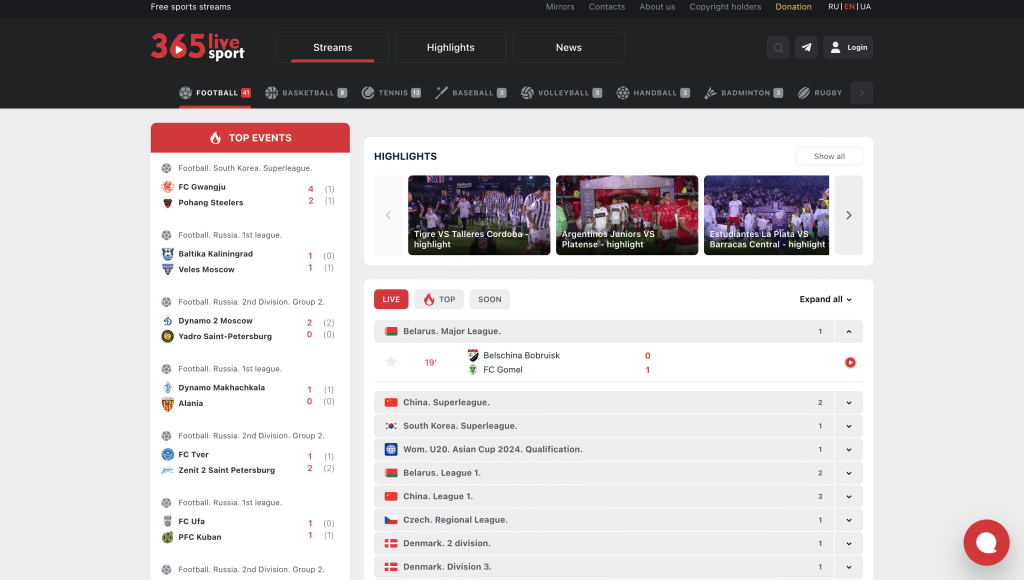1024x580 pixels.
Task: Click the Telegram paper-plane icon
Action: point(806,47)
